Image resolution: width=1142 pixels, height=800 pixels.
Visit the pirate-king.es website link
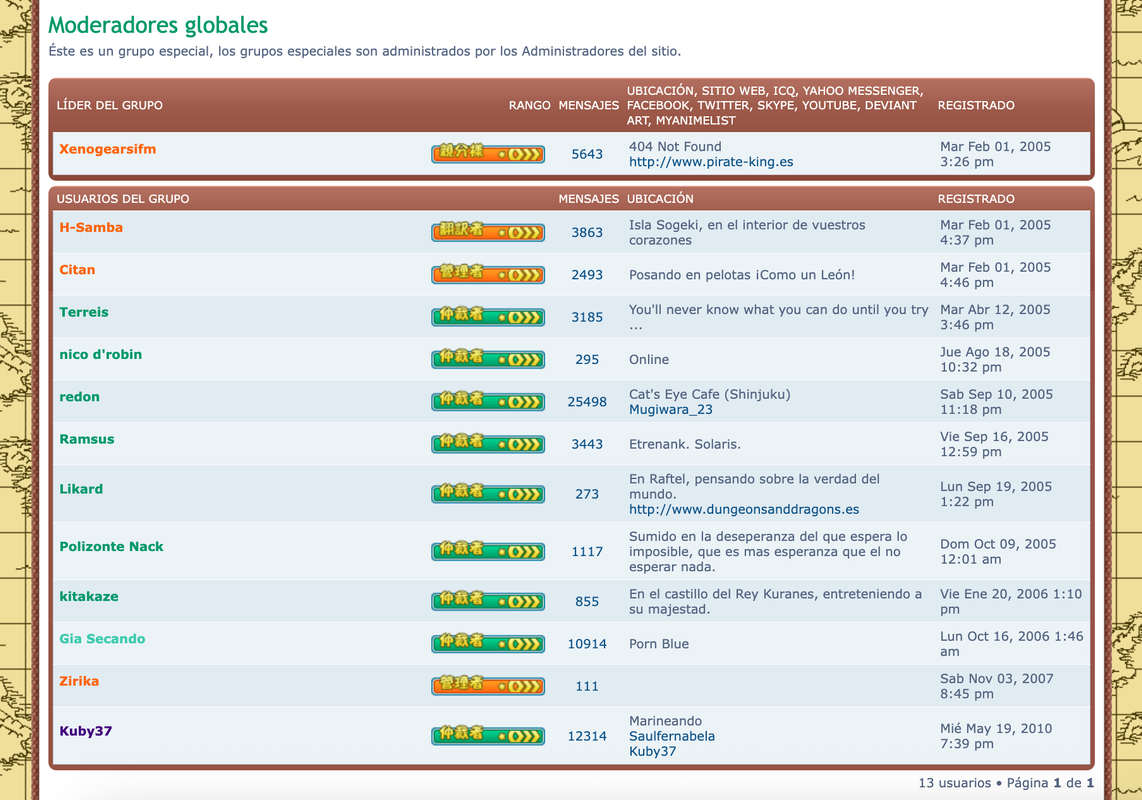point(711,162)
